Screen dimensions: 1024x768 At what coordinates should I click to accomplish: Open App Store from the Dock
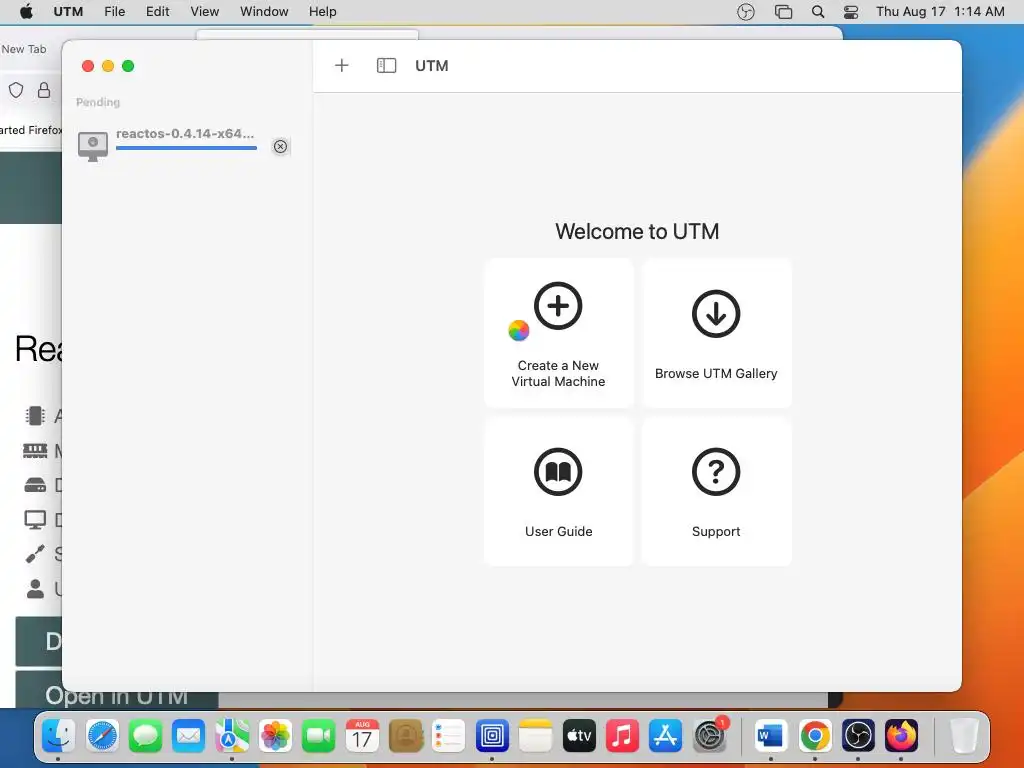point(665,736)
